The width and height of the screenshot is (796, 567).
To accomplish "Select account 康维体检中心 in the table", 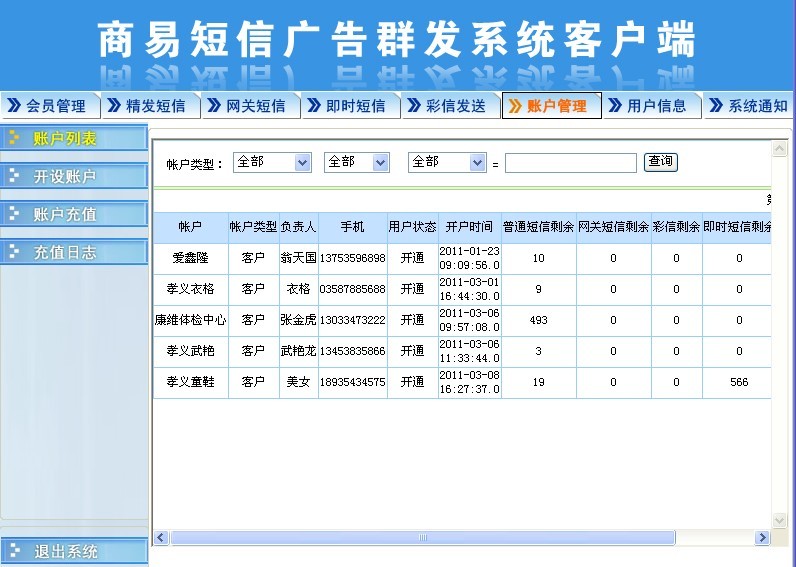I will click(x=190, y=320).
